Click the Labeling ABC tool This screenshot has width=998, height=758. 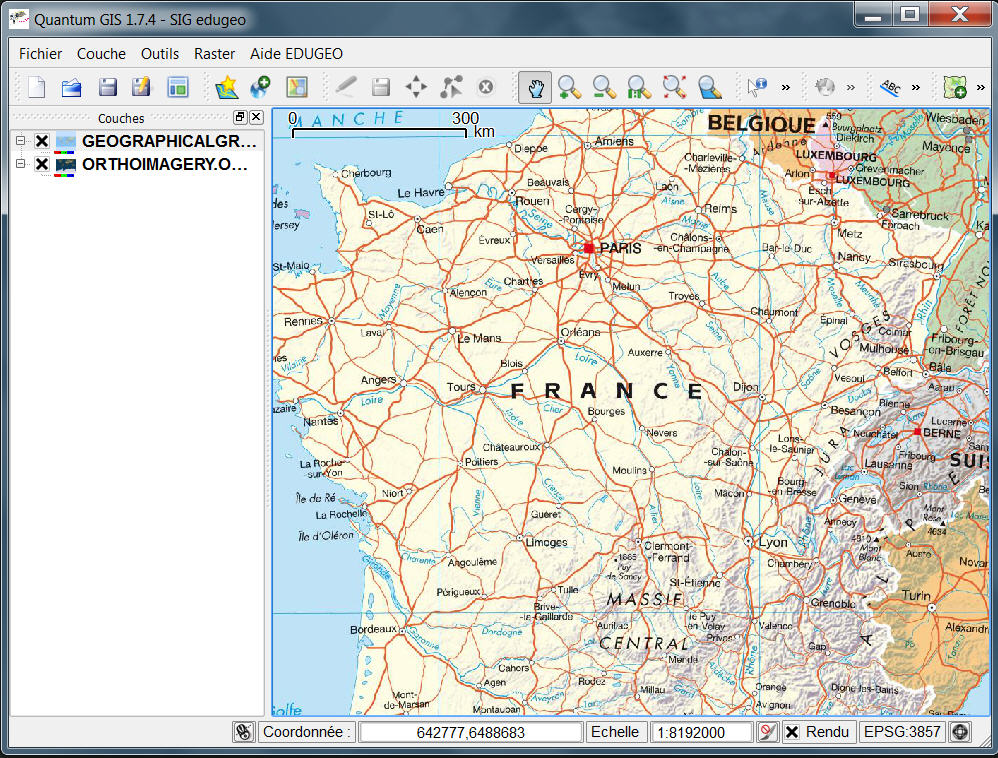click(889, 87)
